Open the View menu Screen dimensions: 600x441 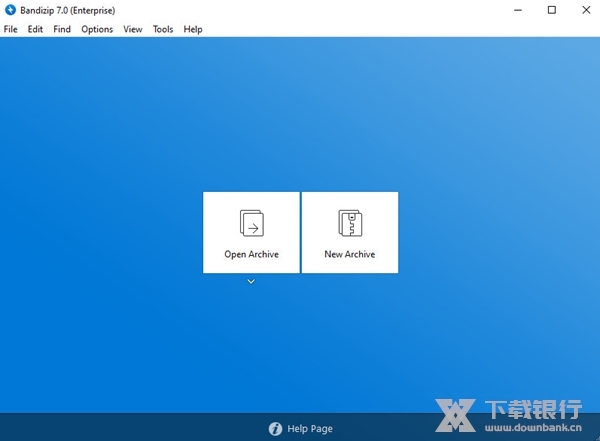pos(133,29)
